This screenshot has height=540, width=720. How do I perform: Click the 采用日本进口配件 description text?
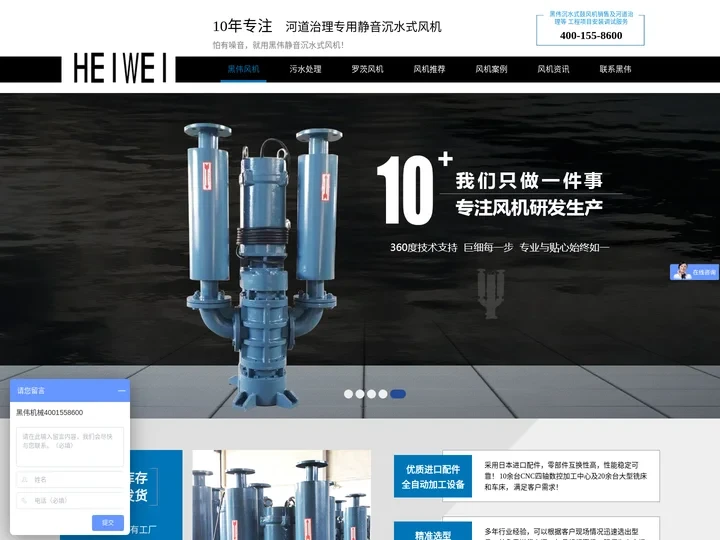(565, 476)
